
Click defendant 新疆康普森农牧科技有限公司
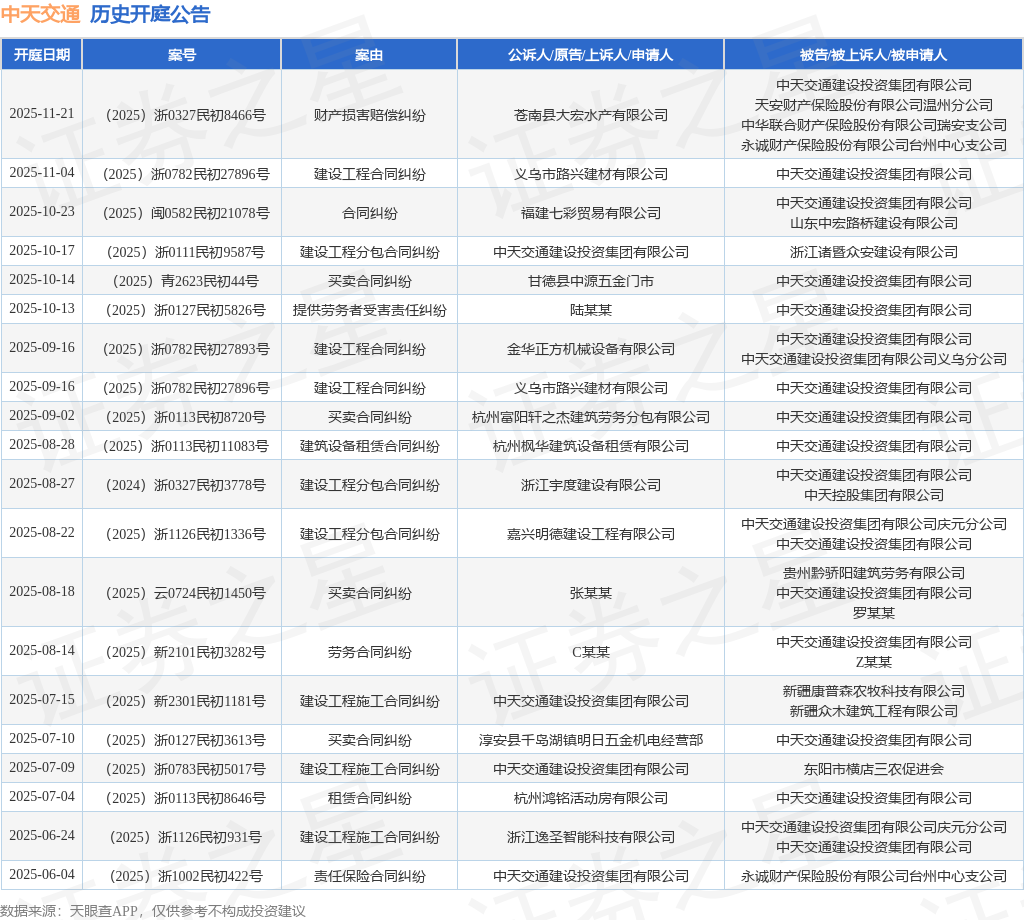pyautogui.click(x=873, y=691)
